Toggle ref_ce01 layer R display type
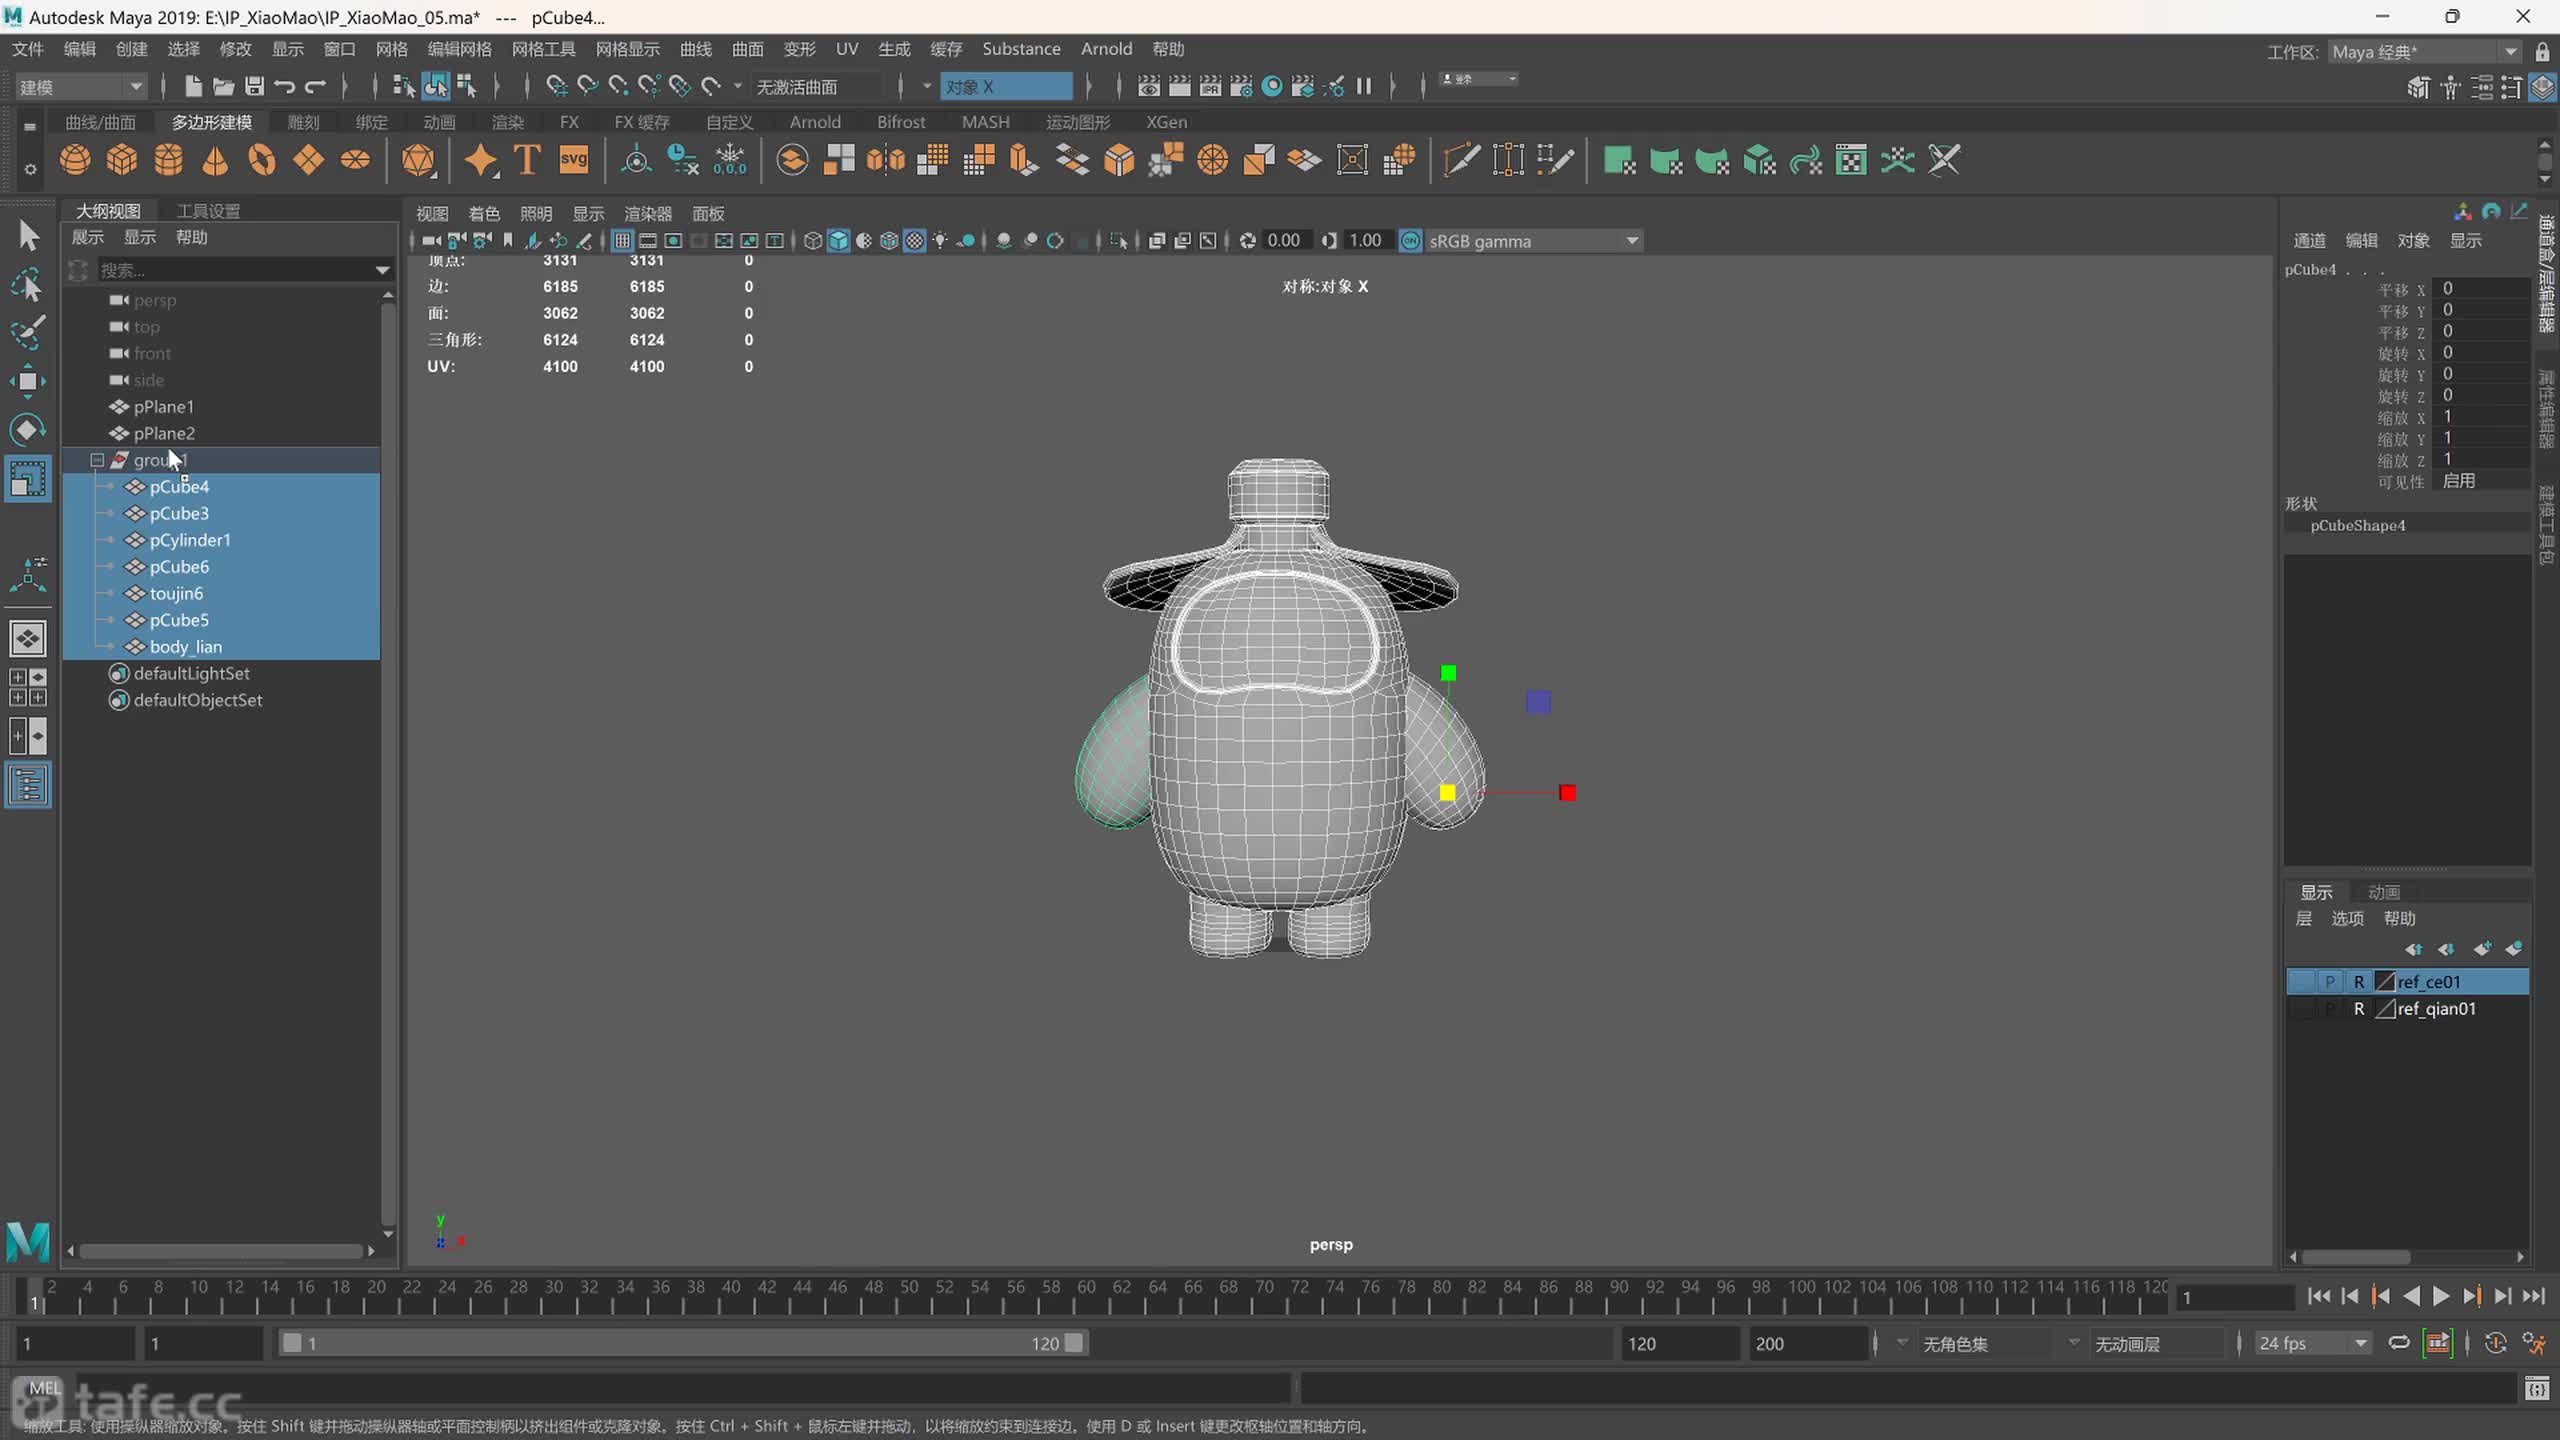Viewport: 2560px width, 1440px height. [2359, 982]
